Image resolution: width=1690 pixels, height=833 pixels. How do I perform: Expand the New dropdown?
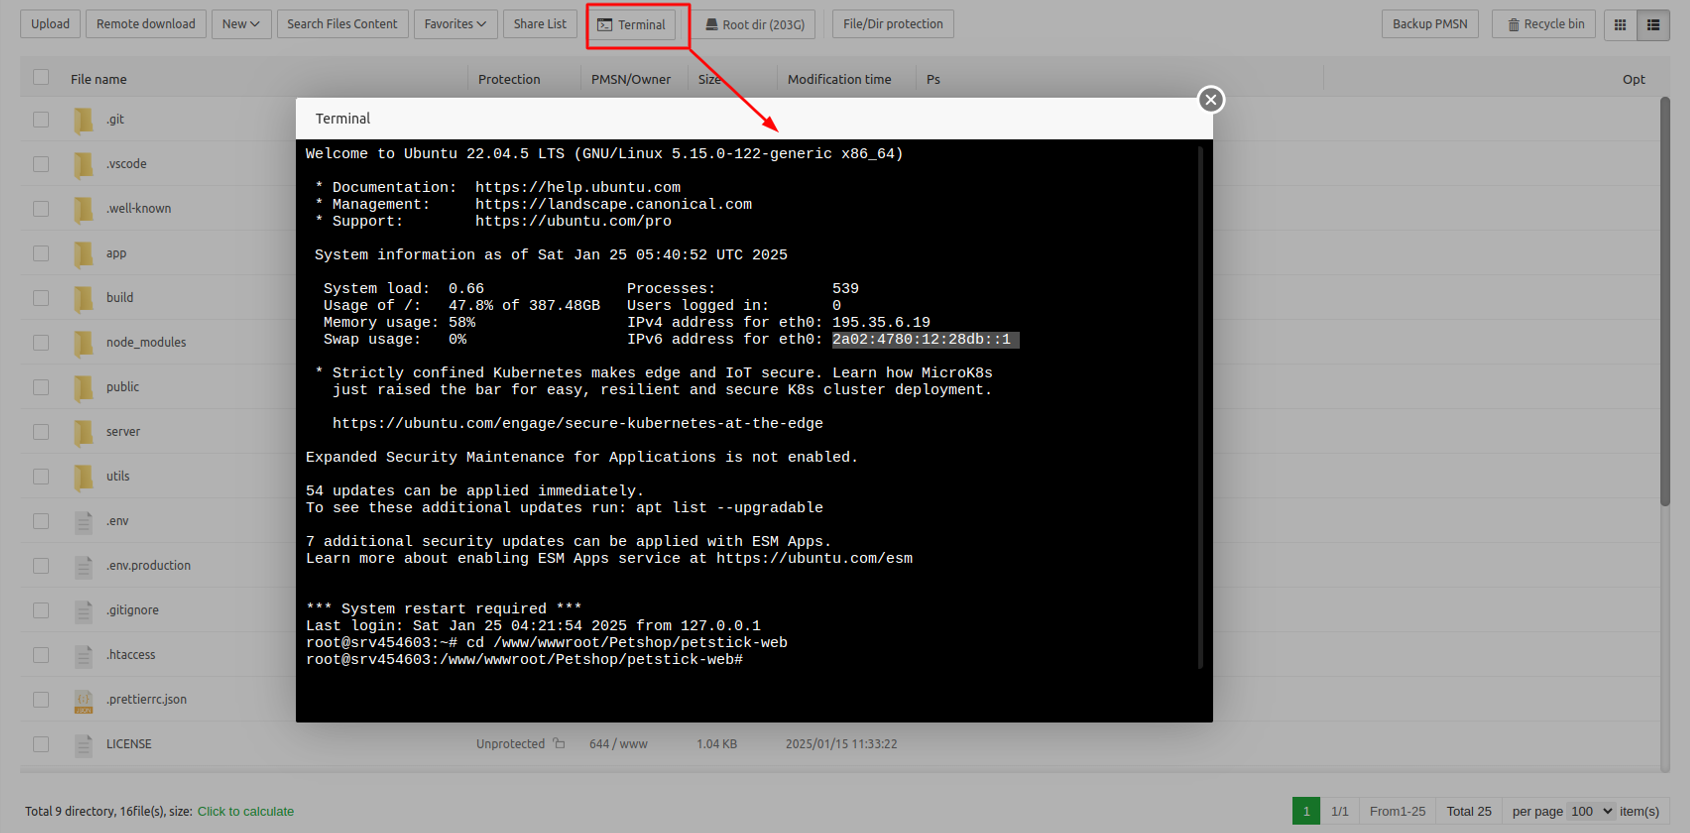pos(241,24)
